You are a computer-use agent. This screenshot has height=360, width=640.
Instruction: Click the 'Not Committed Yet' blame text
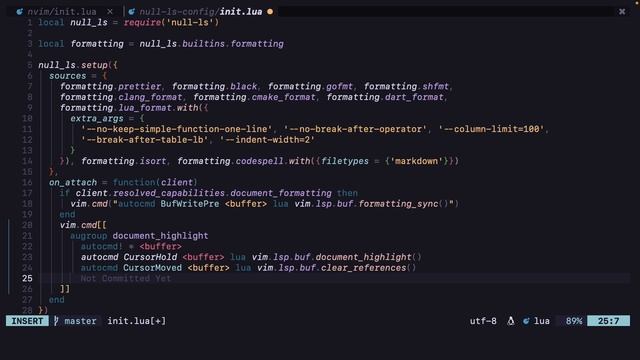[x=126, y=278]
